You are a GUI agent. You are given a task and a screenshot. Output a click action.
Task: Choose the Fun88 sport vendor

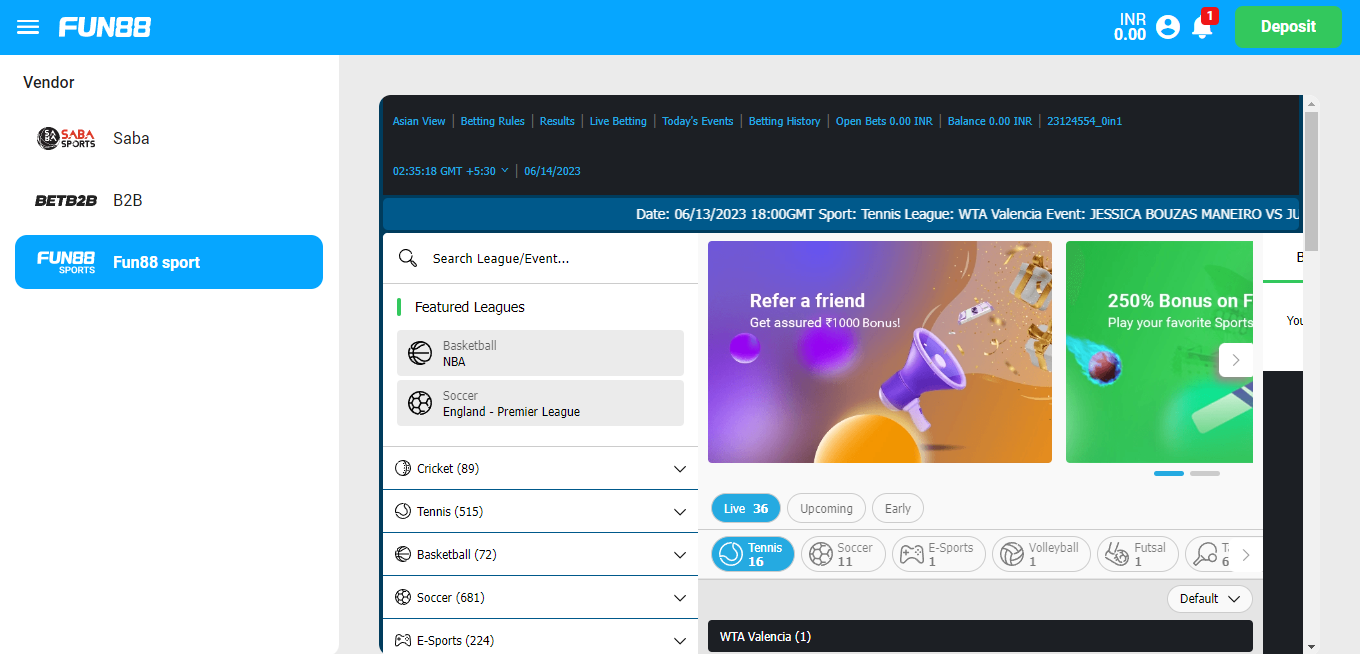(x=169, y=262)
